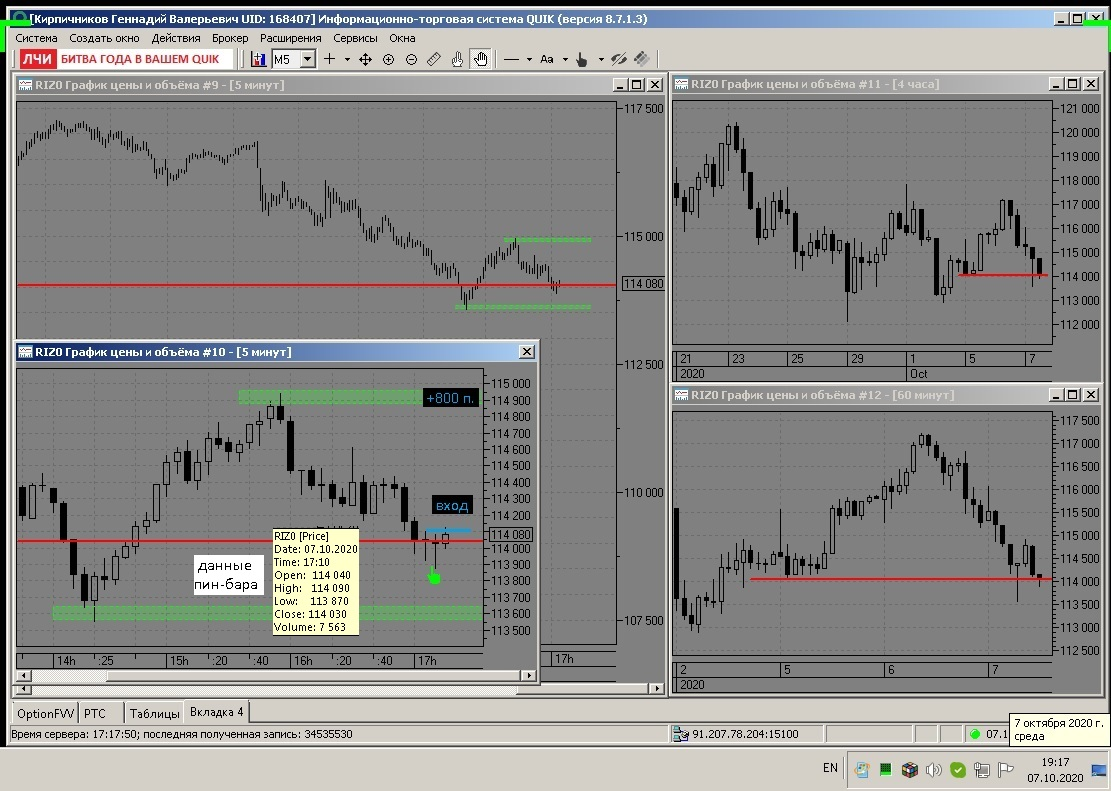Click the network connection status icon
Image resolution: width=1111 pixels, height=791 pixels.
680,734
